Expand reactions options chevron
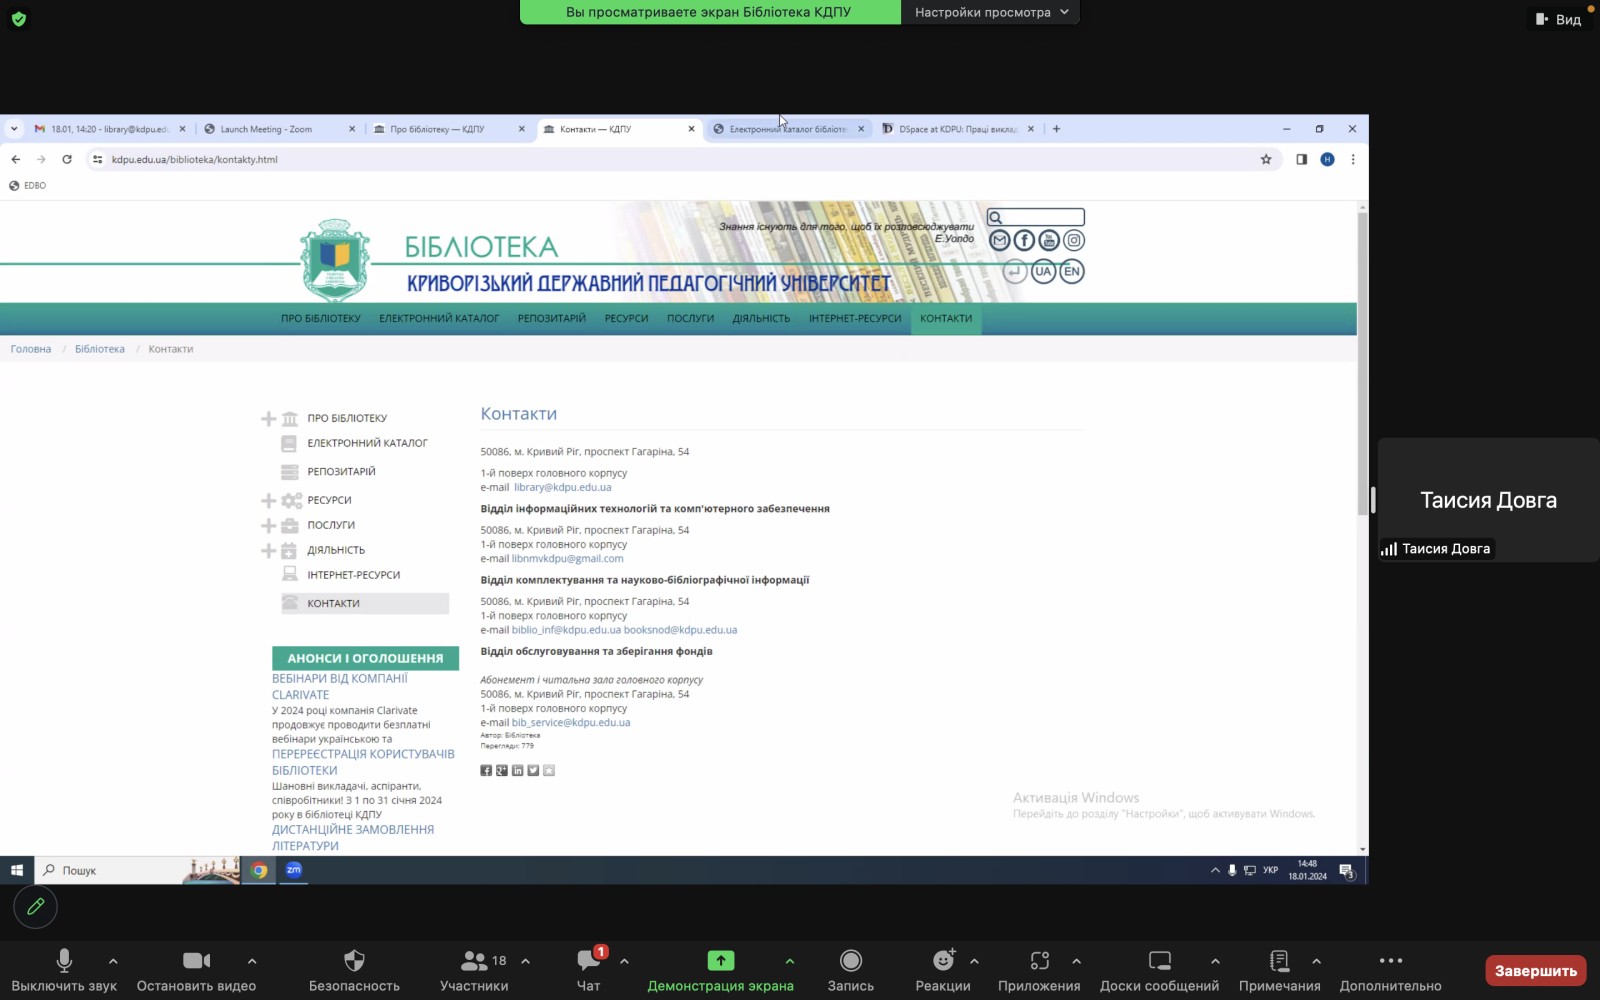1600x1000 pixels. coord(974,961)
